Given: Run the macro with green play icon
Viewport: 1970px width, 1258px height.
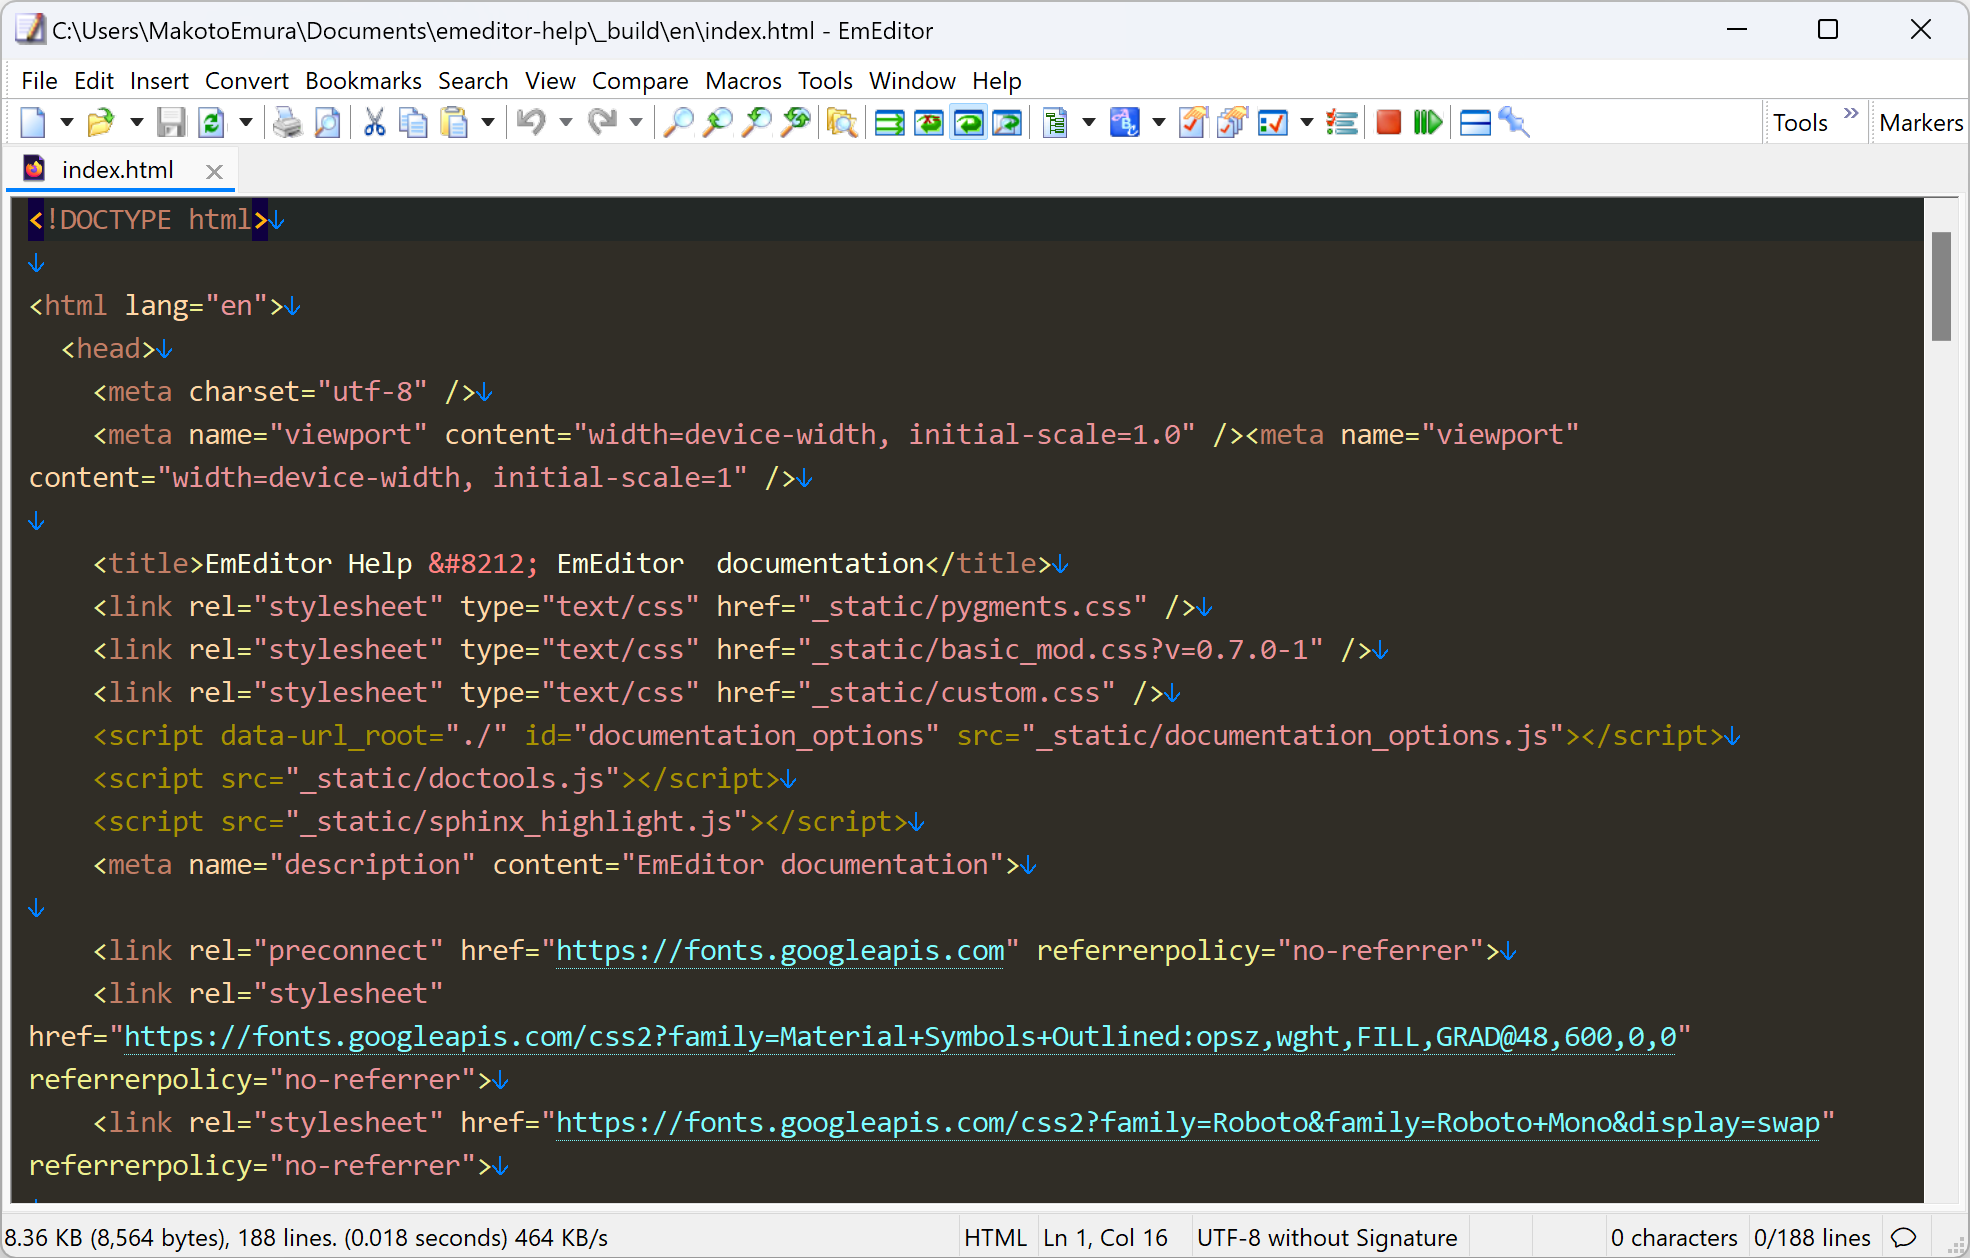Looking at the screenshot, I should pyautogui.click(x=1428, y=123).
